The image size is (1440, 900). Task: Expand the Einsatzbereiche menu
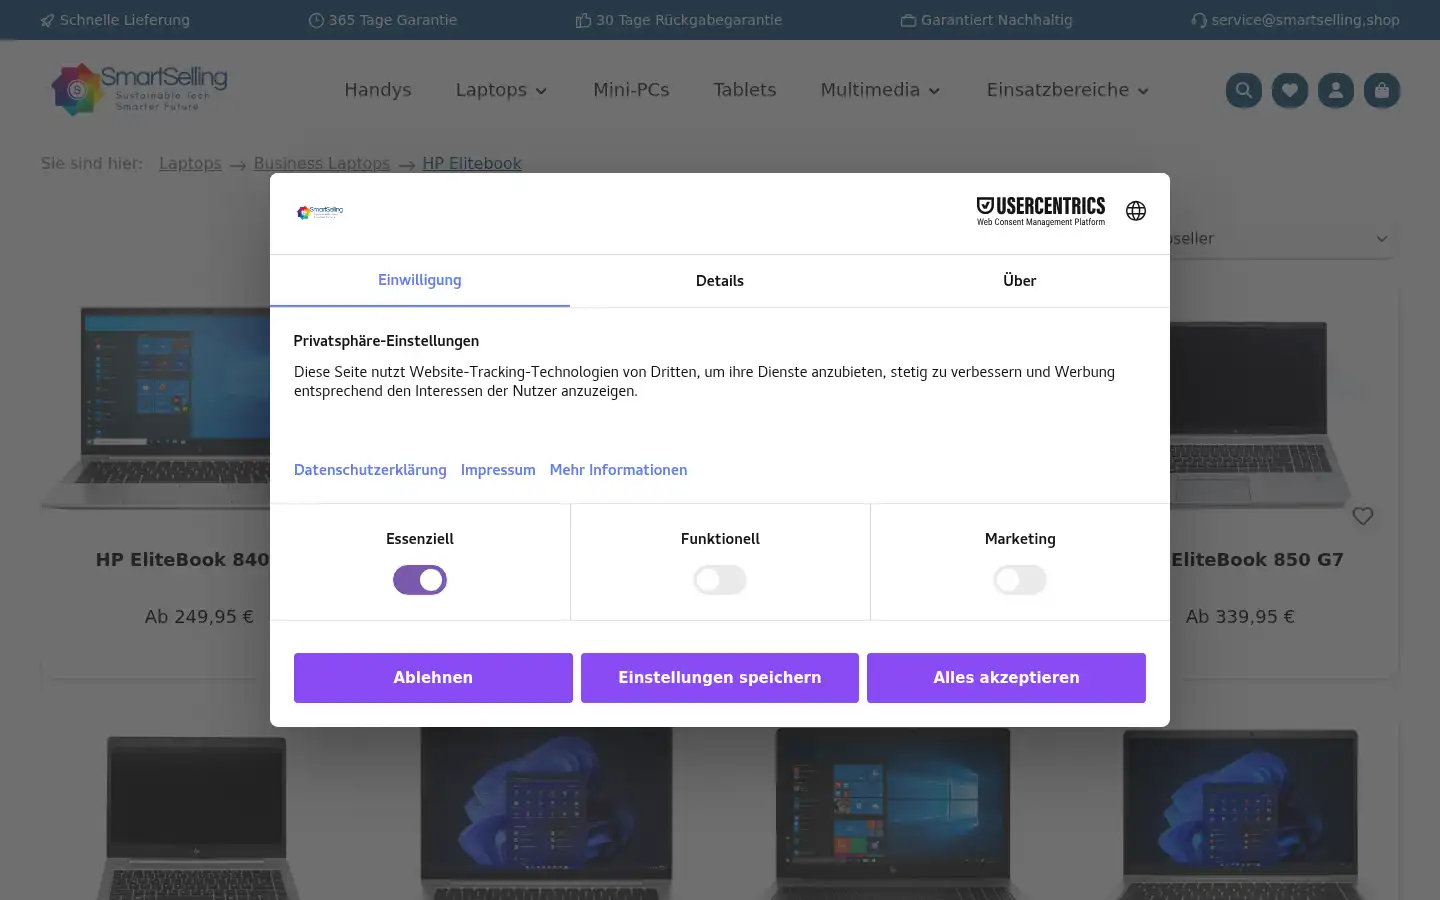[x=1067, y=90]
